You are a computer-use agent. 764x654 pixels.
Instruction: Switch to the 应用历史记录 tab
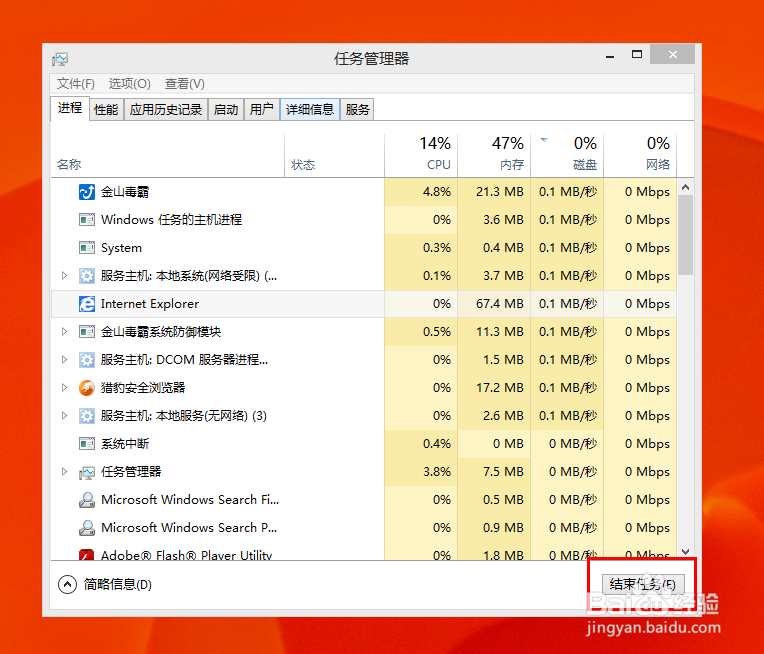(x=166, y=110)
